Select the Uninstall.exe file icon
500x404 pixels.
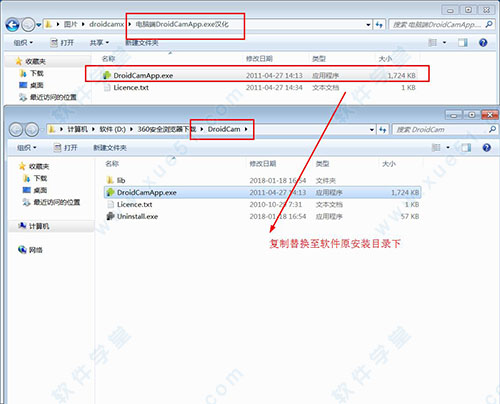point(110,216)
